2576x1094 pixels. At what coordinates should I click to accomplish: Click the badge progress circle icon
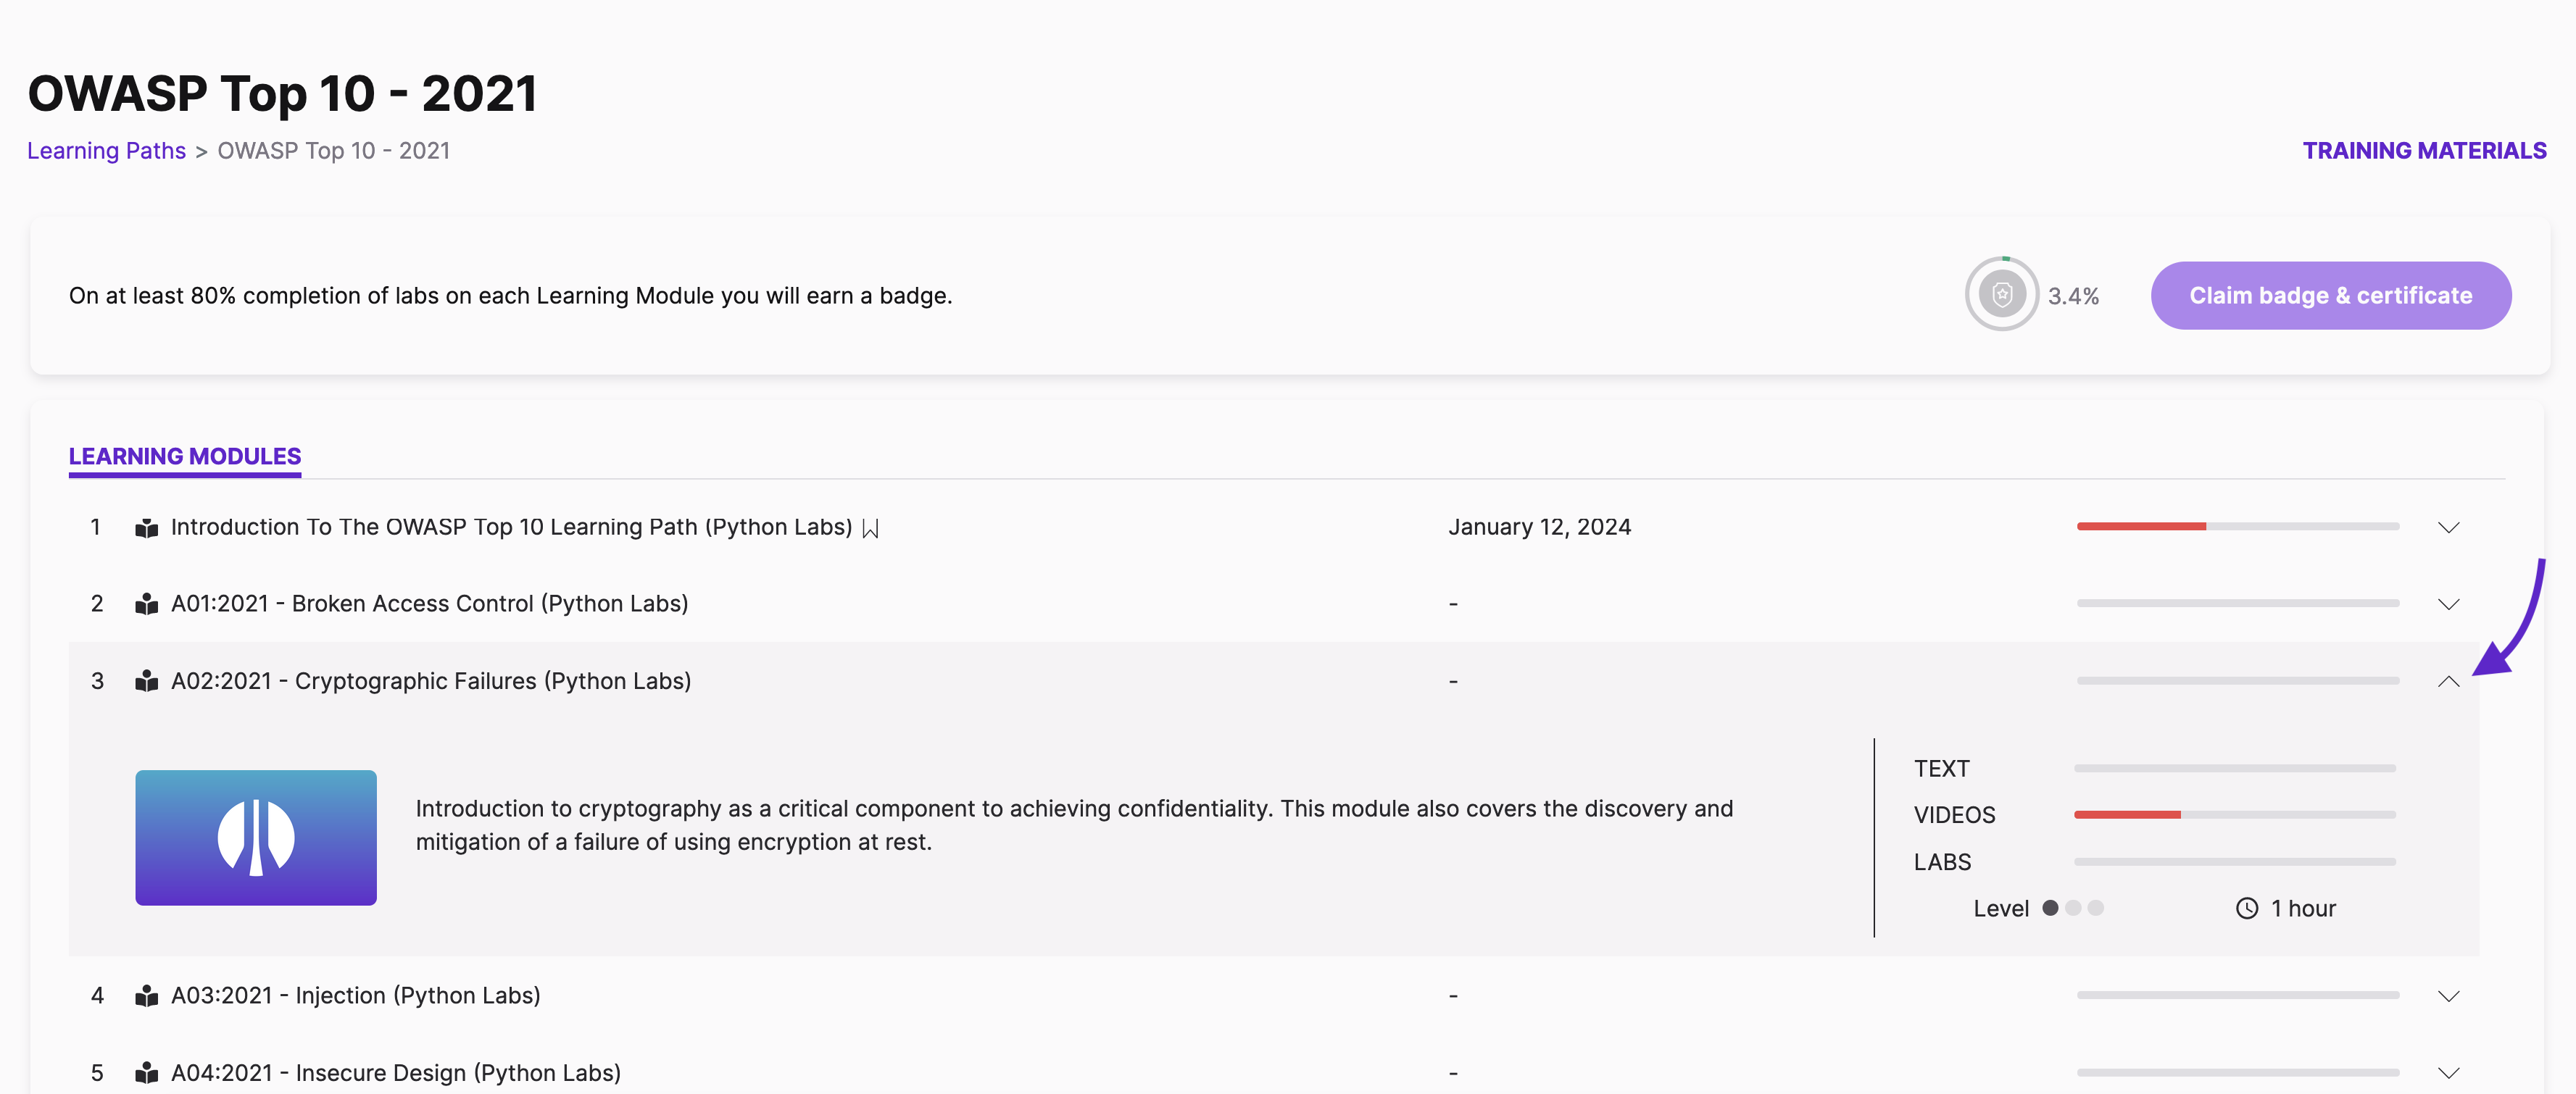tap(2001, 294)
